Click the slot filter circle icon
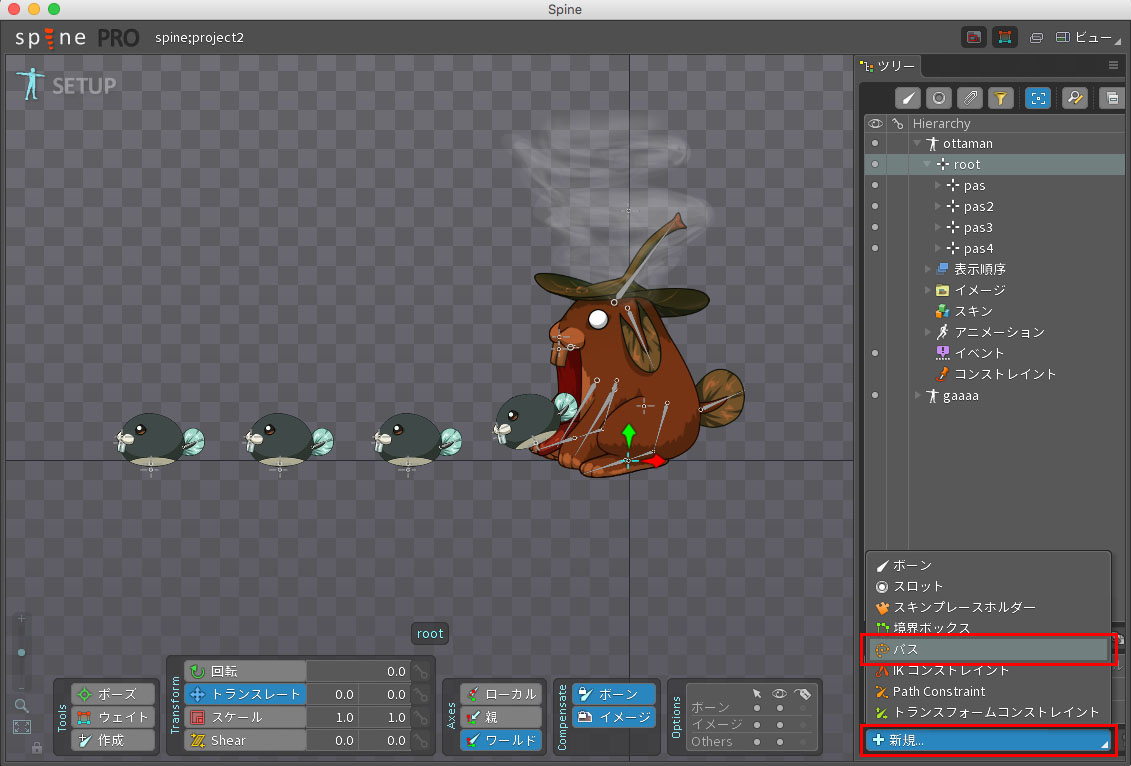 [938, 98]
